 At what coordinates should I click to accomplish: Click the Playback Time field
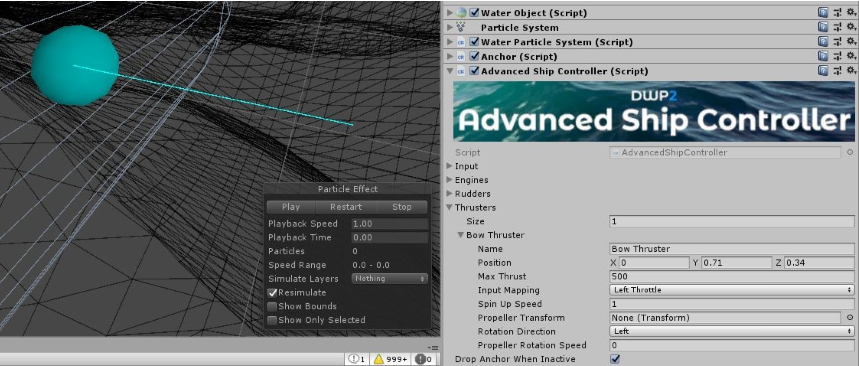[390, 237]
